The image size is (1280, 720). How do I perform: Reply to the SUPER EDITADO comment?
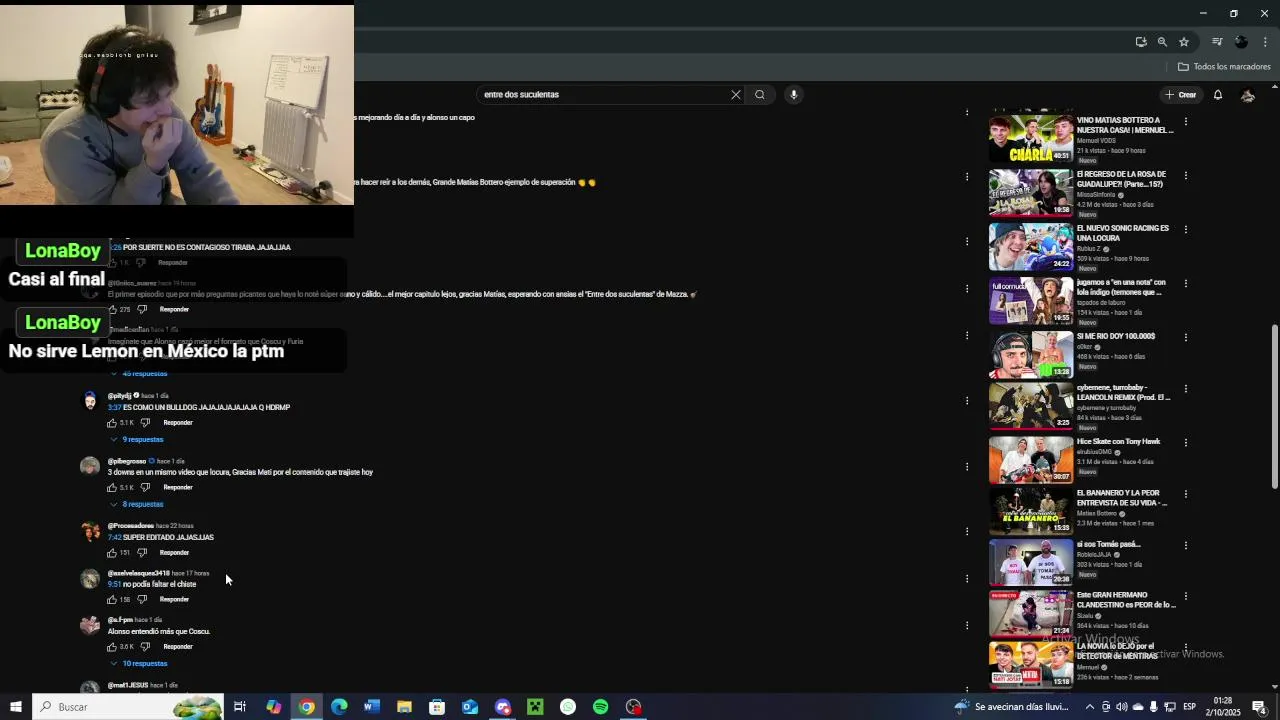click(174, 553)
